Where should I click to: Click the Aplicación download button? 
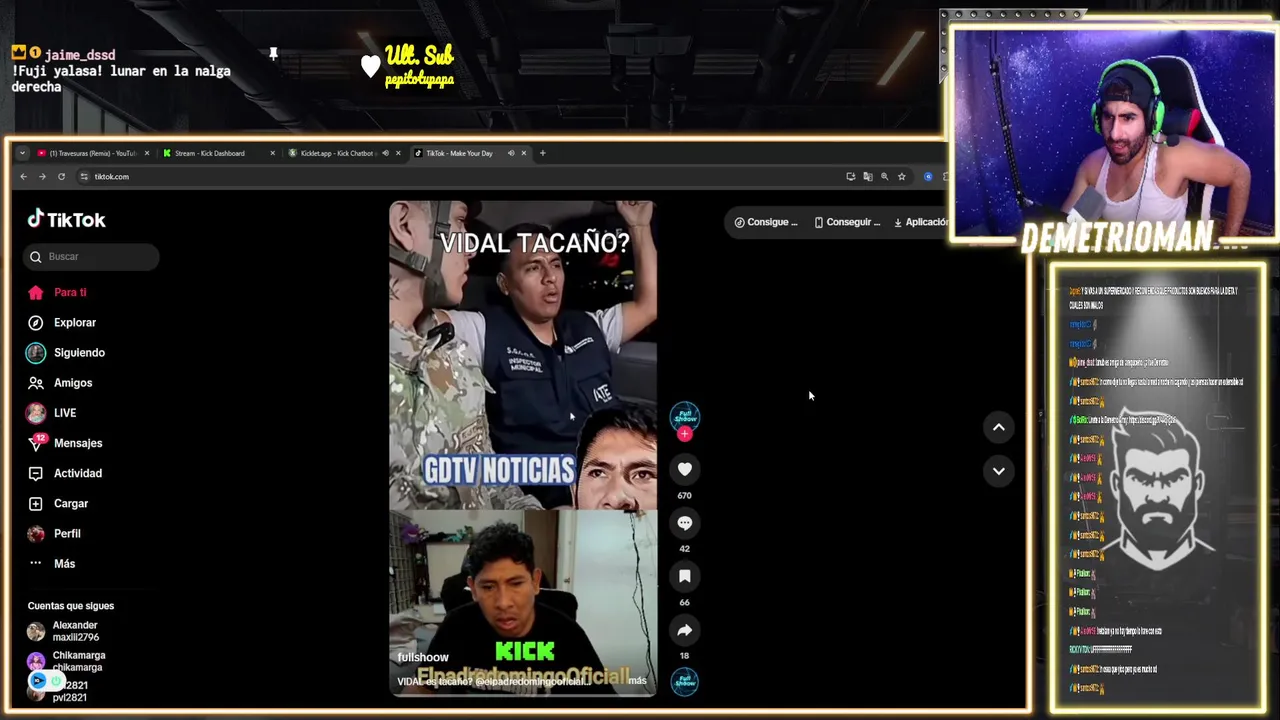[x=920, y=222]
